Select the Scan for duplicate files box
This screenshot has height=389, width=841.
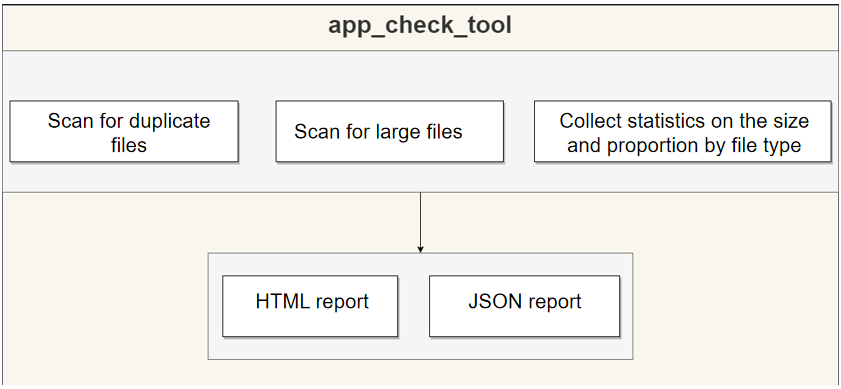click(124, 131)
